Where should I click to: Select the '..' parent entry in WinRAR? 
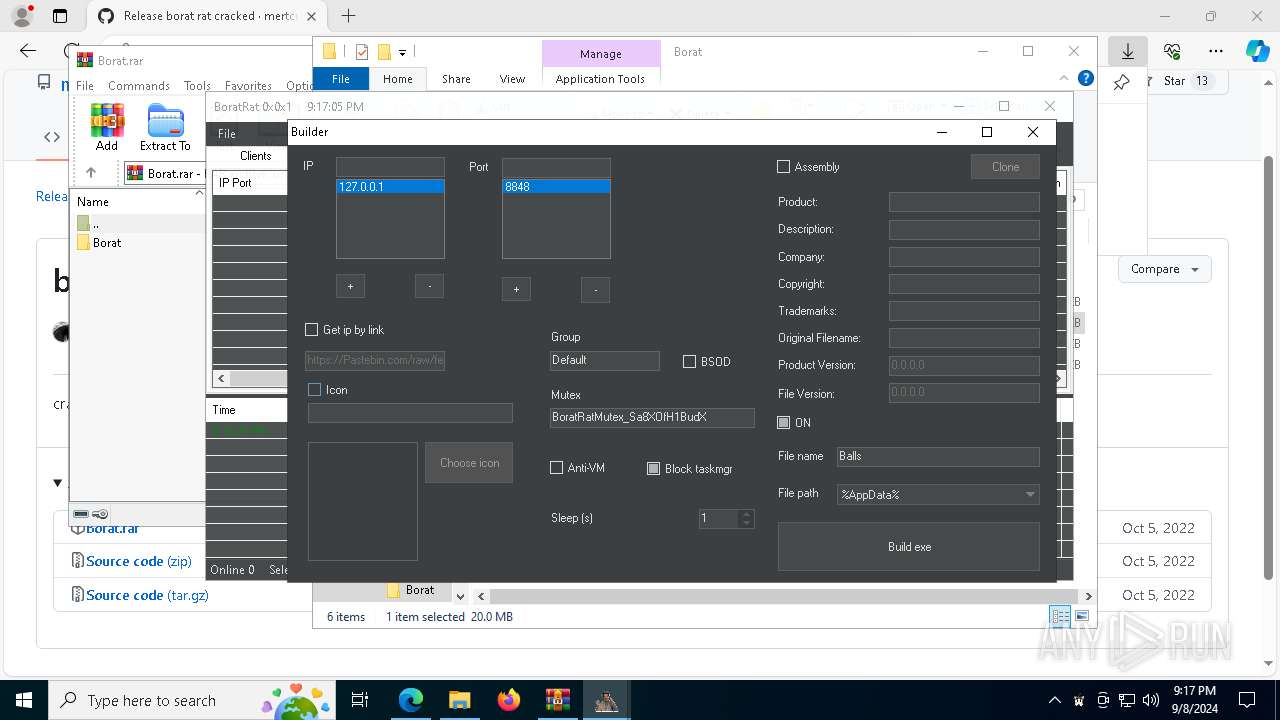pos(89,223)
